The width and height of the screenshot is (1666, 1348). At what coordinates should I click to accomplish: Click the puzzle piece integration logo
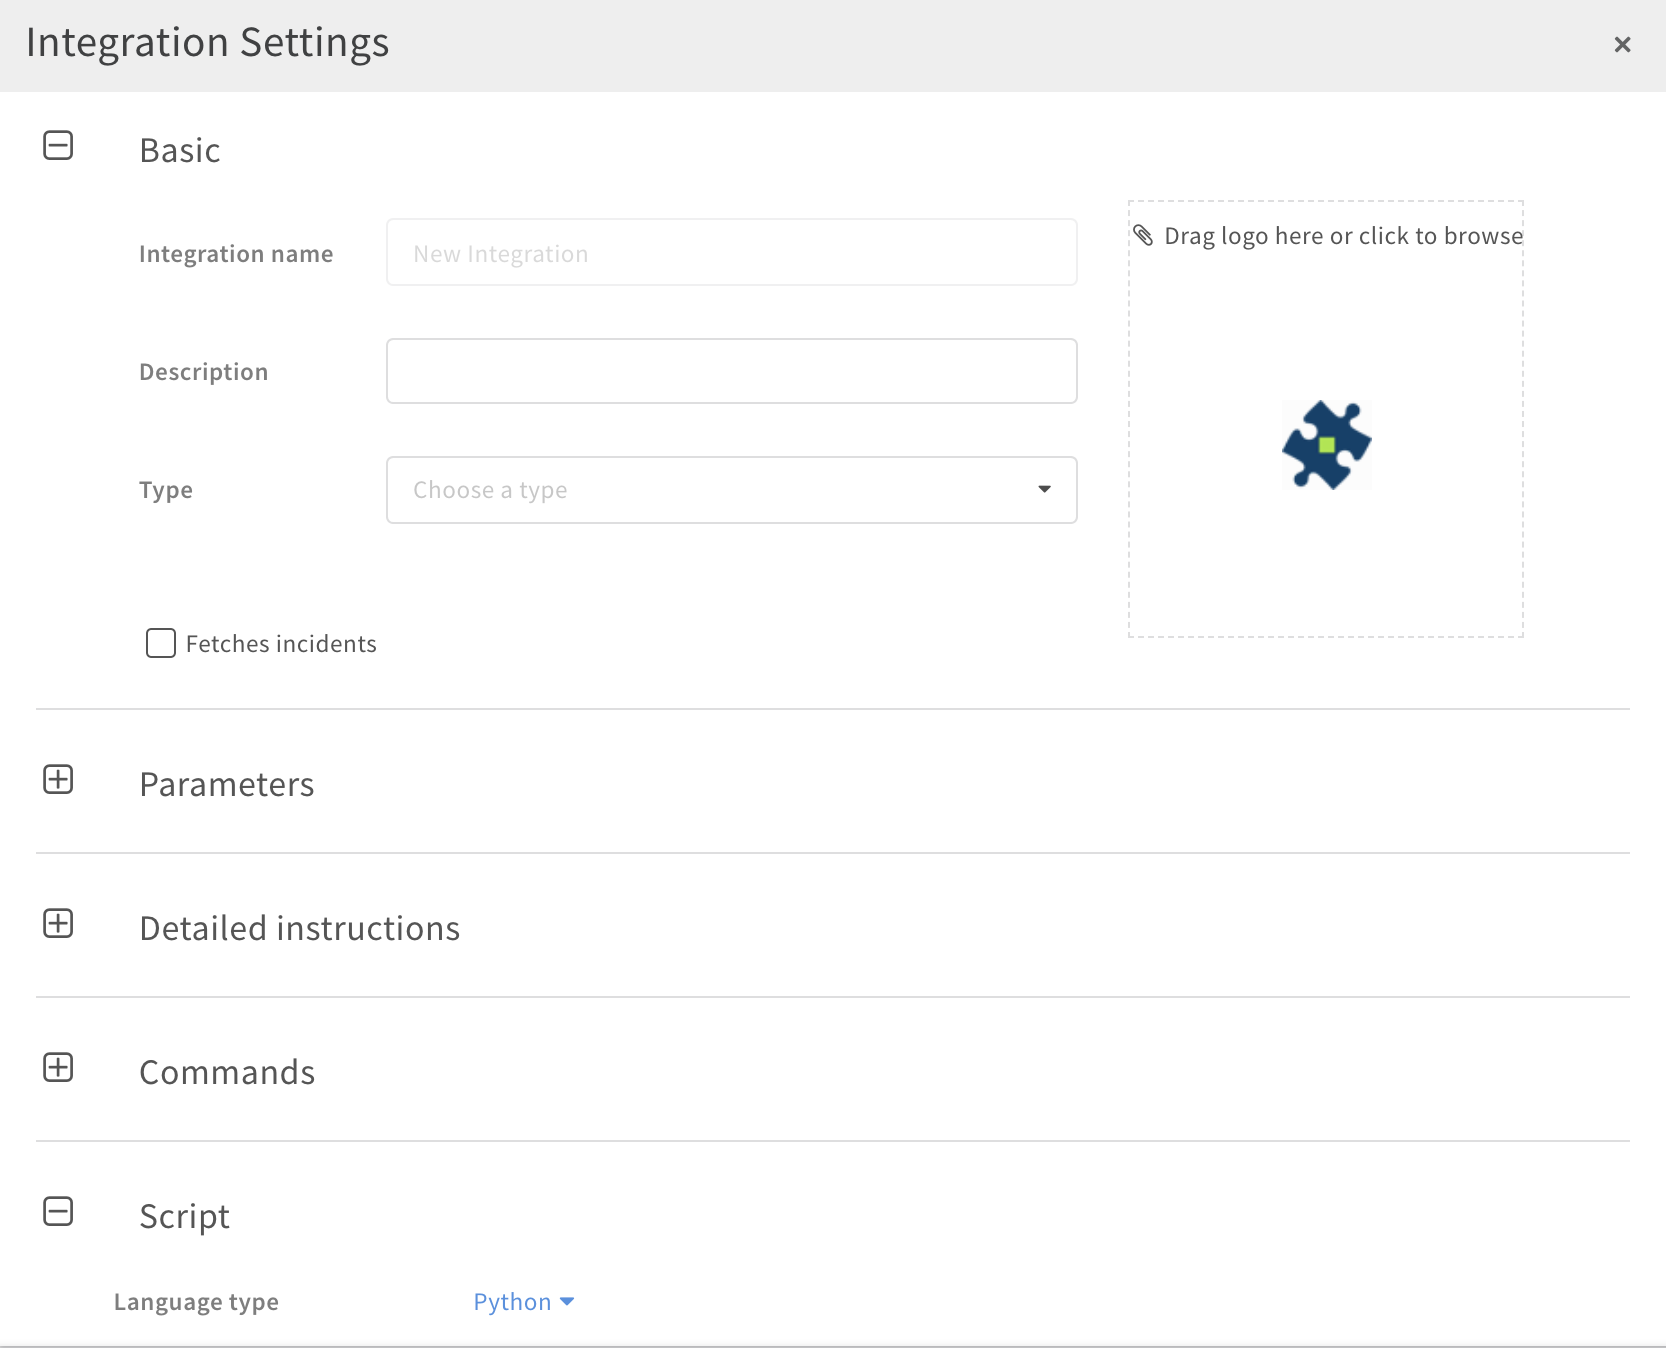(1326, 445)
